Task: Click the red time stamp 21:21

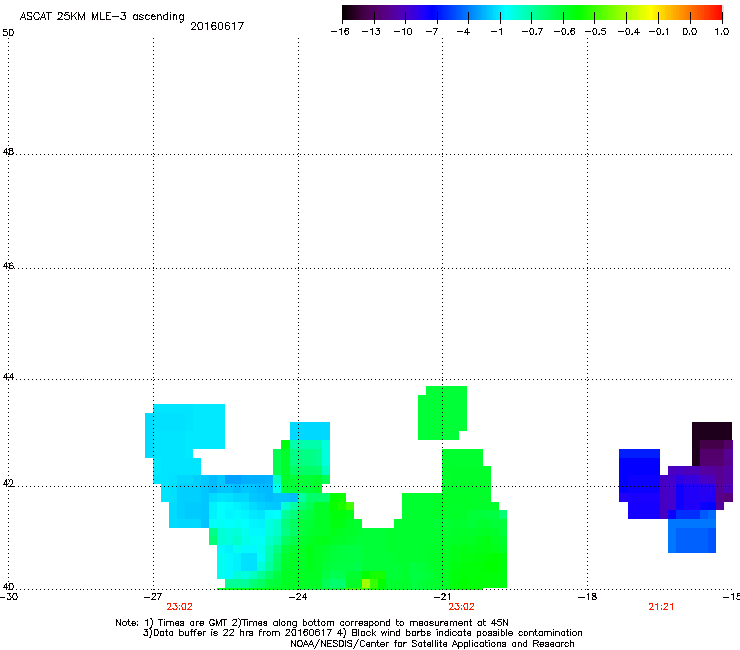Action: tap(661, 607)
